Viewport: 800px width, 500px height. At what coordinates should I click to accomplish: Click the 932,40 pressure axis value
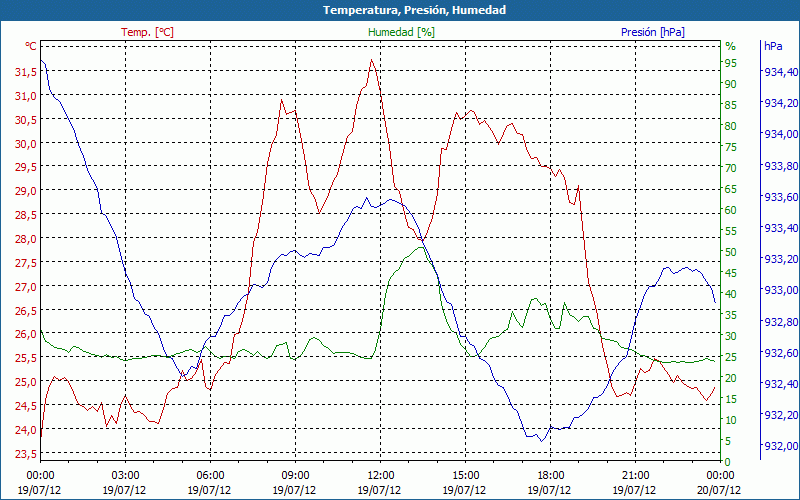[781, 384]
